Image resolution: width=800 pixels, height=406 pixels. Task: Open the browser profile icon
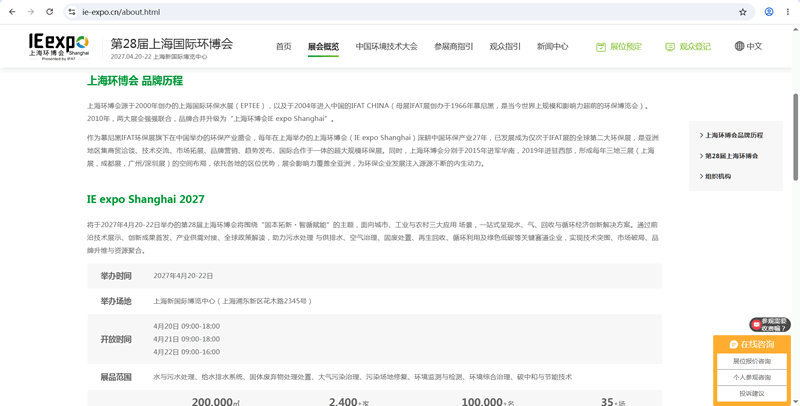tap(769, 12)
